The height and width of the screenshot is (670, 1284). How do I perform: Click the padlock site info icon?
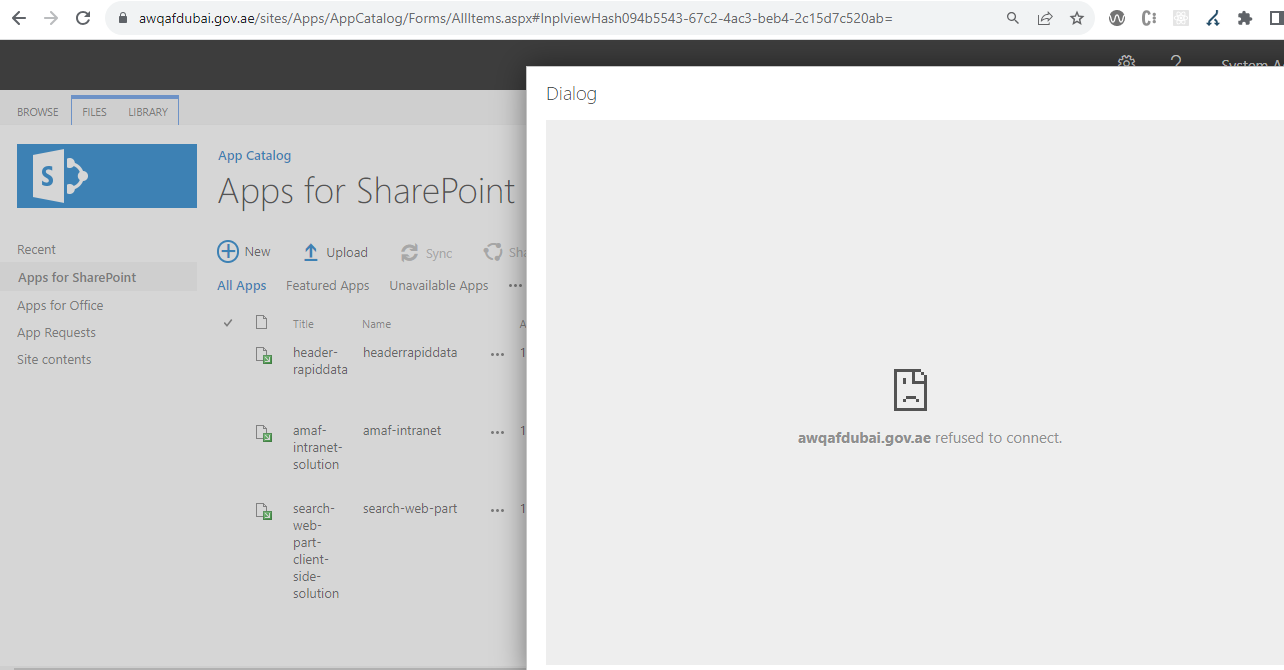123,18
